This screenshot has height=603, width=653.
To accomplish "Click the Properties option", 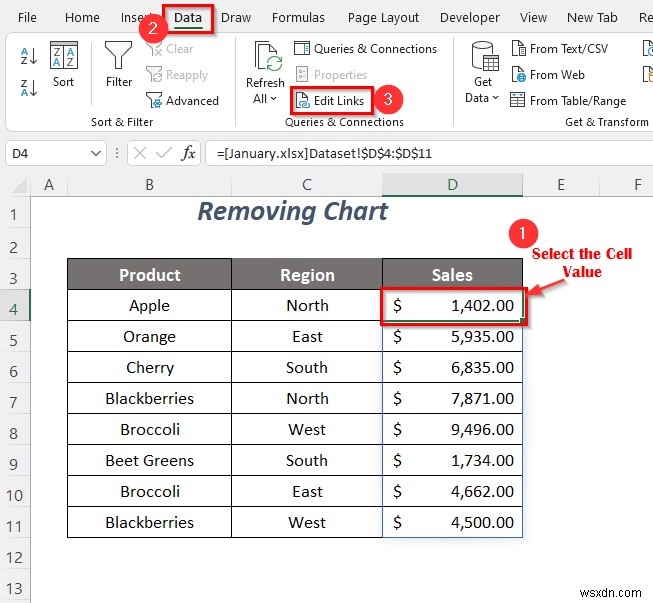I will coord(331,75).
